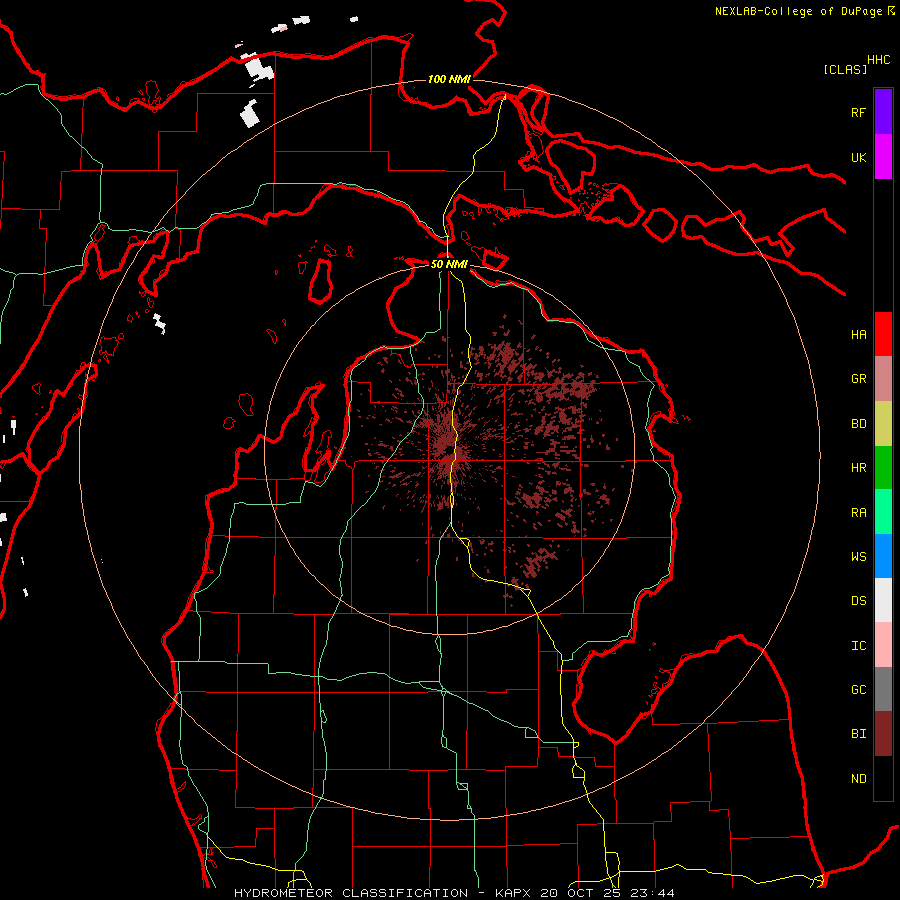The width and height of the screenshot is (900, 900).
Task: Click the DS white legend swatch
Action: 883,600
